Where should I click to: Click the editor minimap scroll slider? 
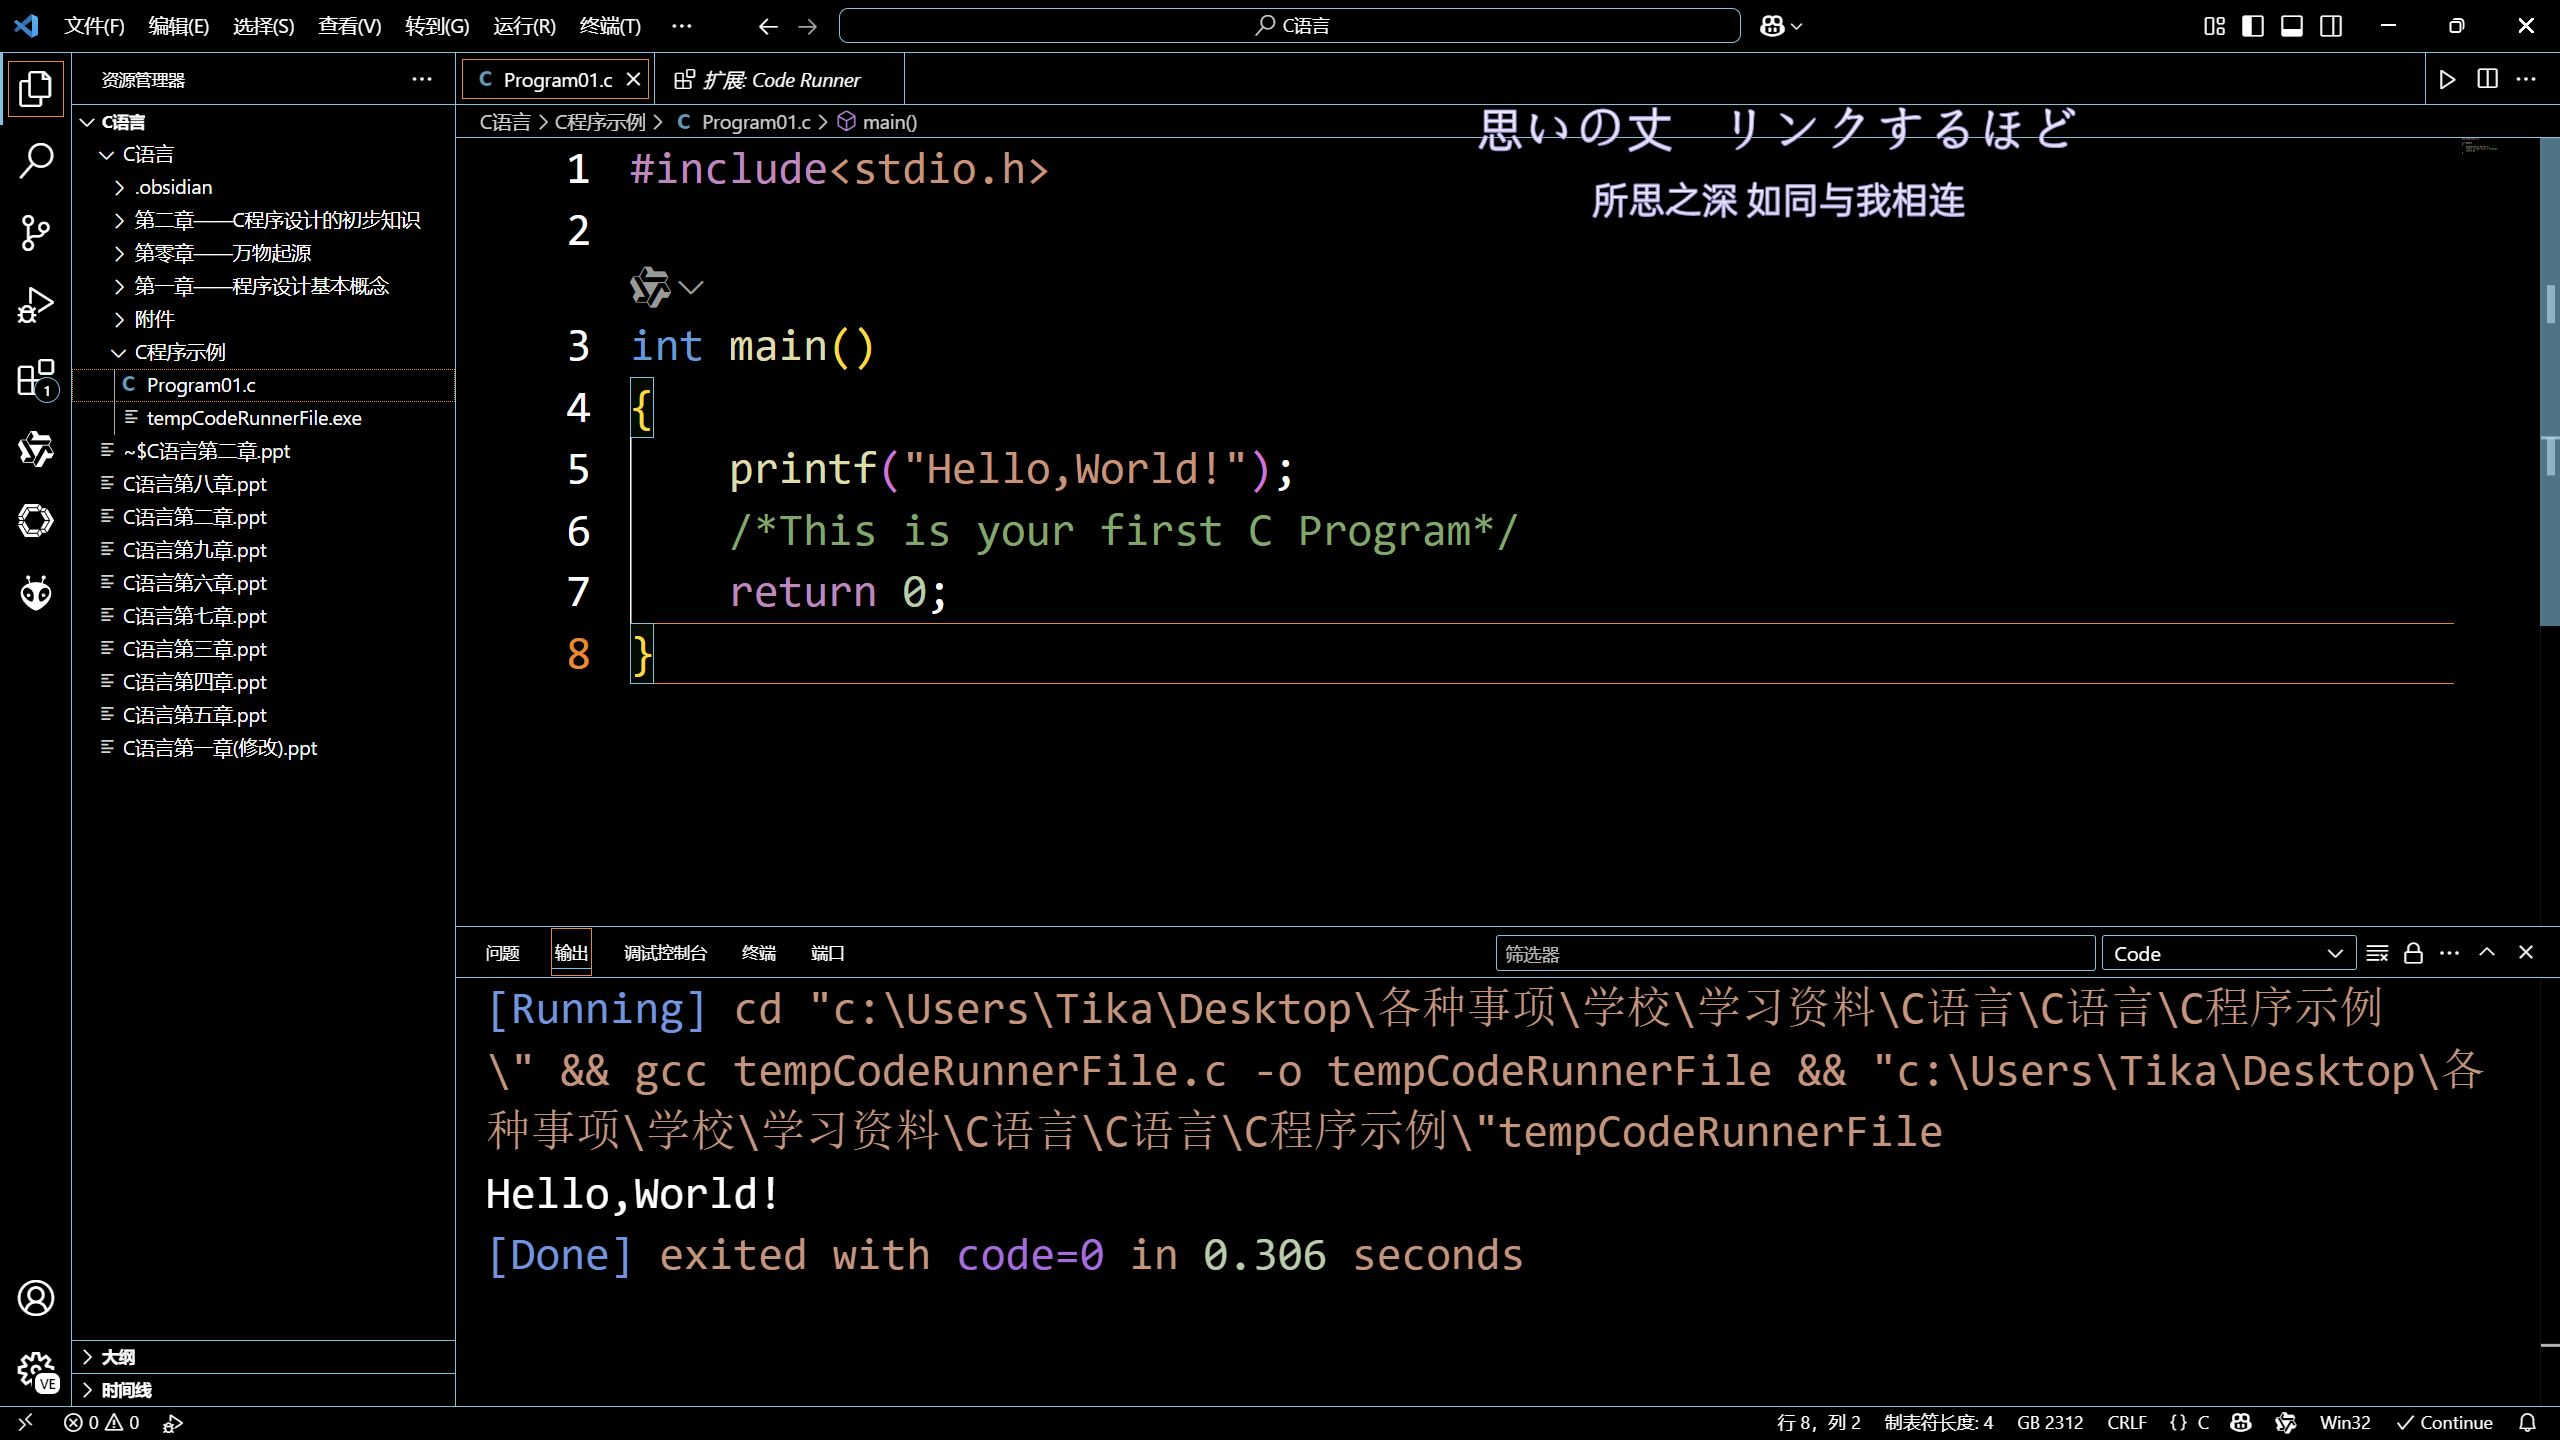[x=2549, y=380]
